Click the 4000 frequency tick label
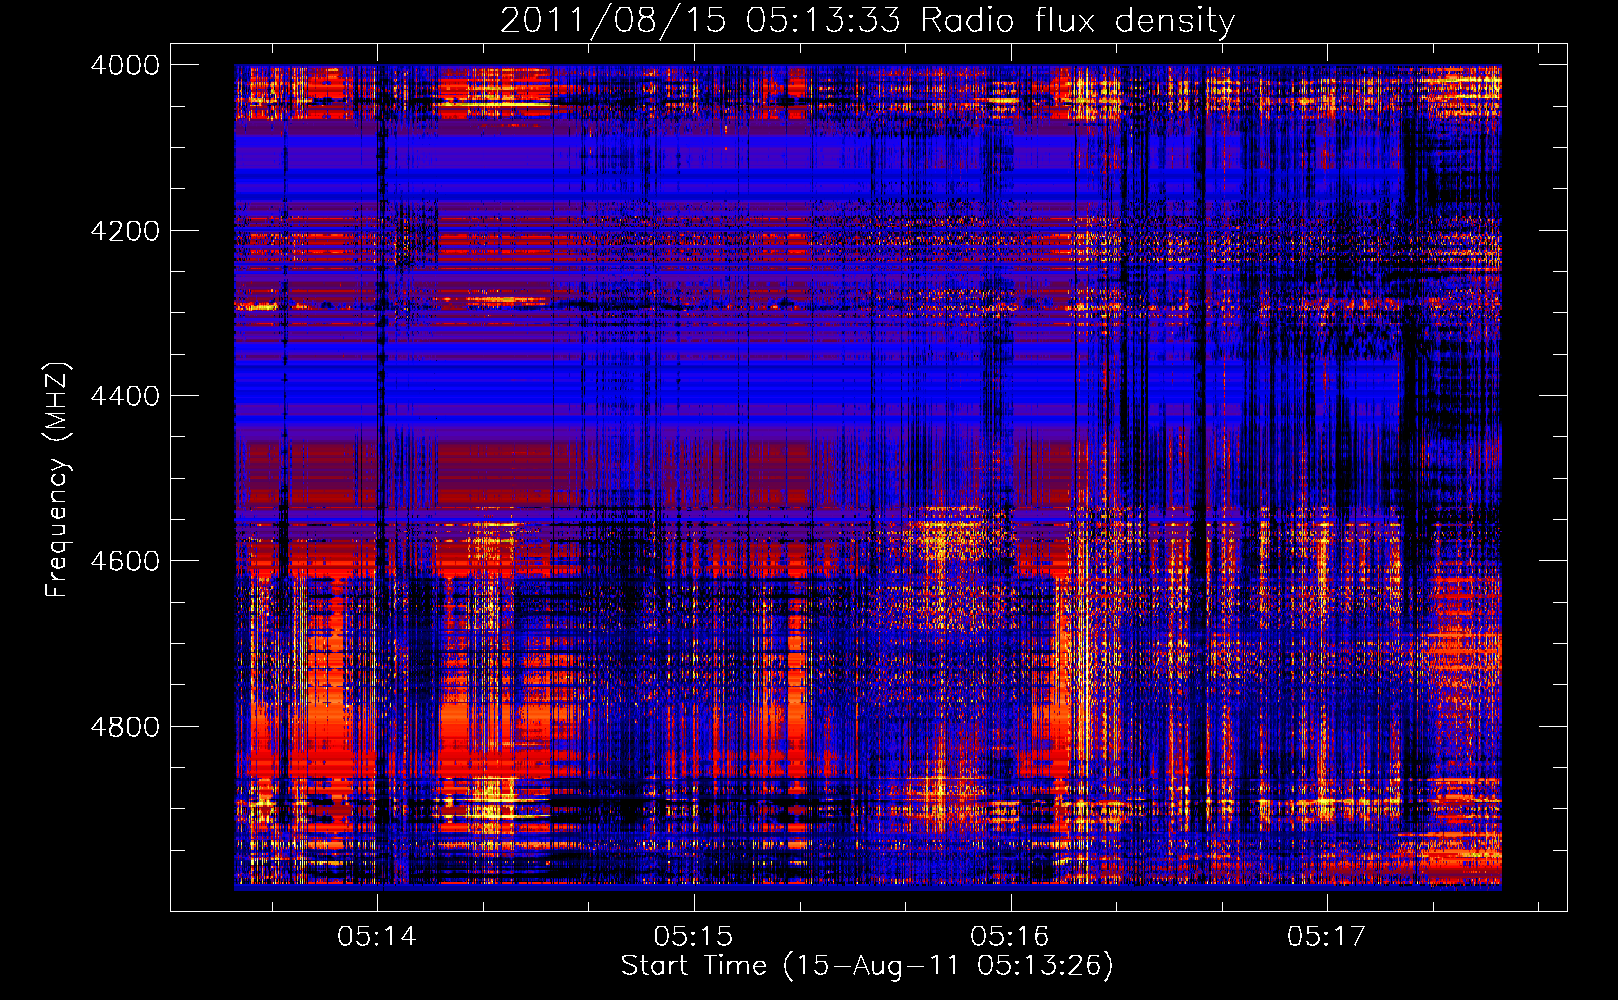The height and width of the screenshot is (1000, 1618). coord(125,65)
